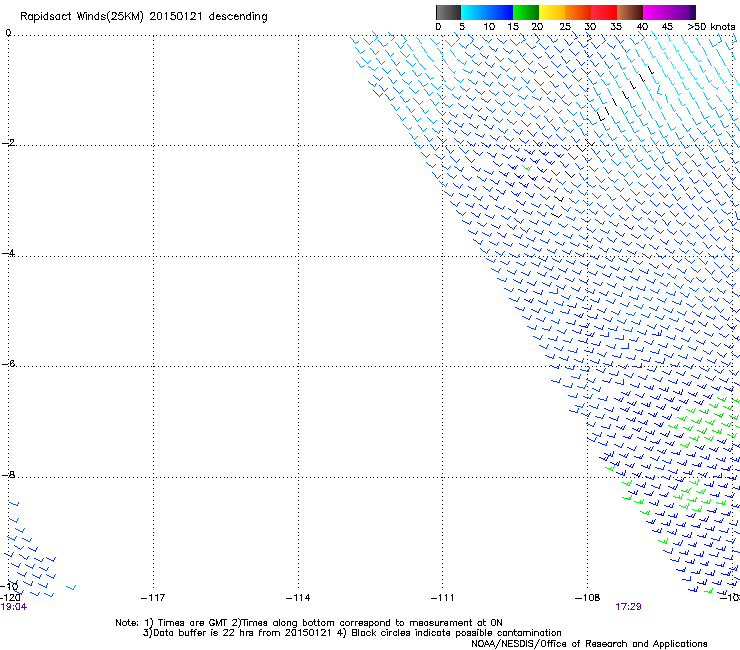
Task: Click the latitude label '-4'
Action: point(8,253)
